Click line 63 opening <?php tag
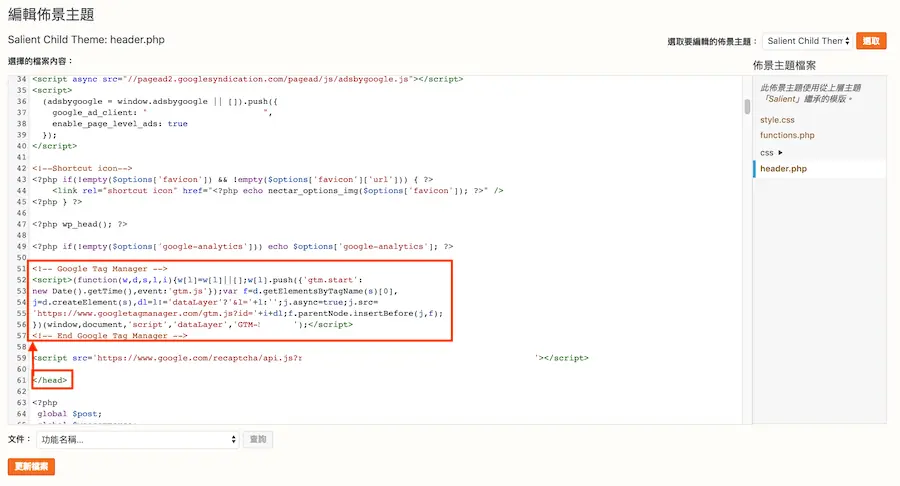Viewport: 900px width, 486px height. [45, 402]
